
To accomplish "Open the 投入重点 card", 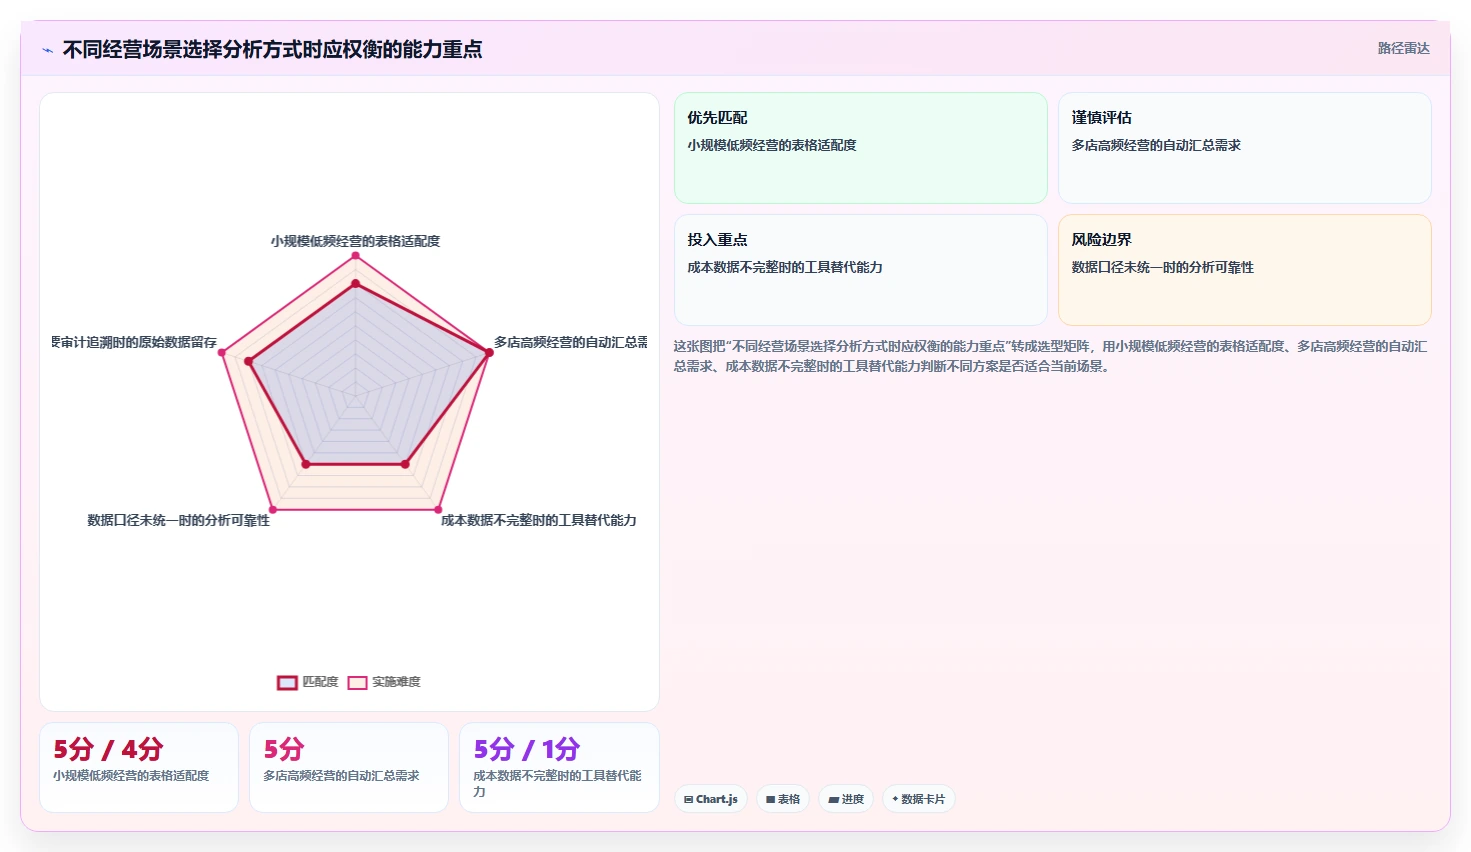I will click(x=860, y=270).
